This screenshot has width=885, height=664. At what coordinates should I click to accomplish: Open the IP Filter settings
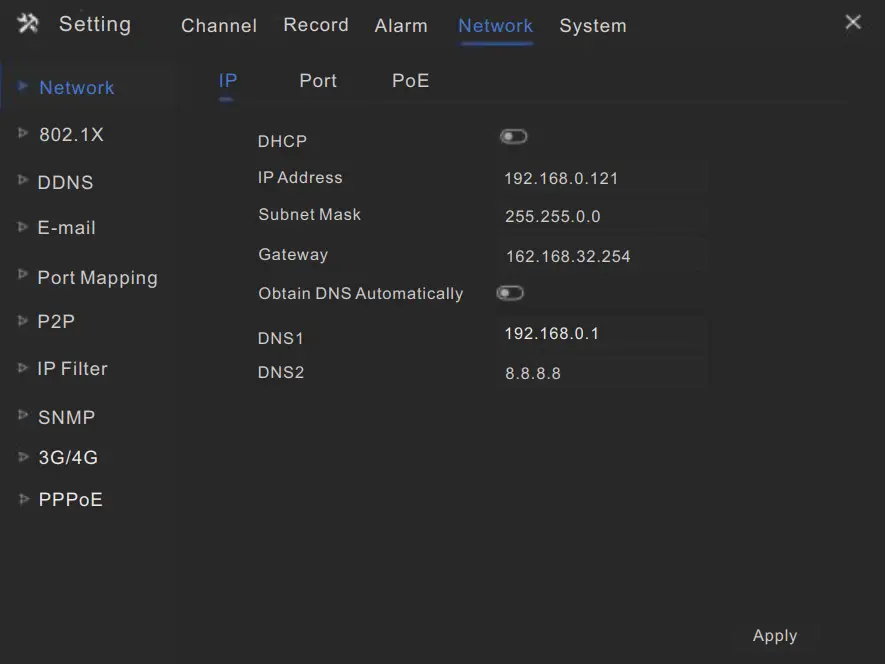tap(72, 369)
